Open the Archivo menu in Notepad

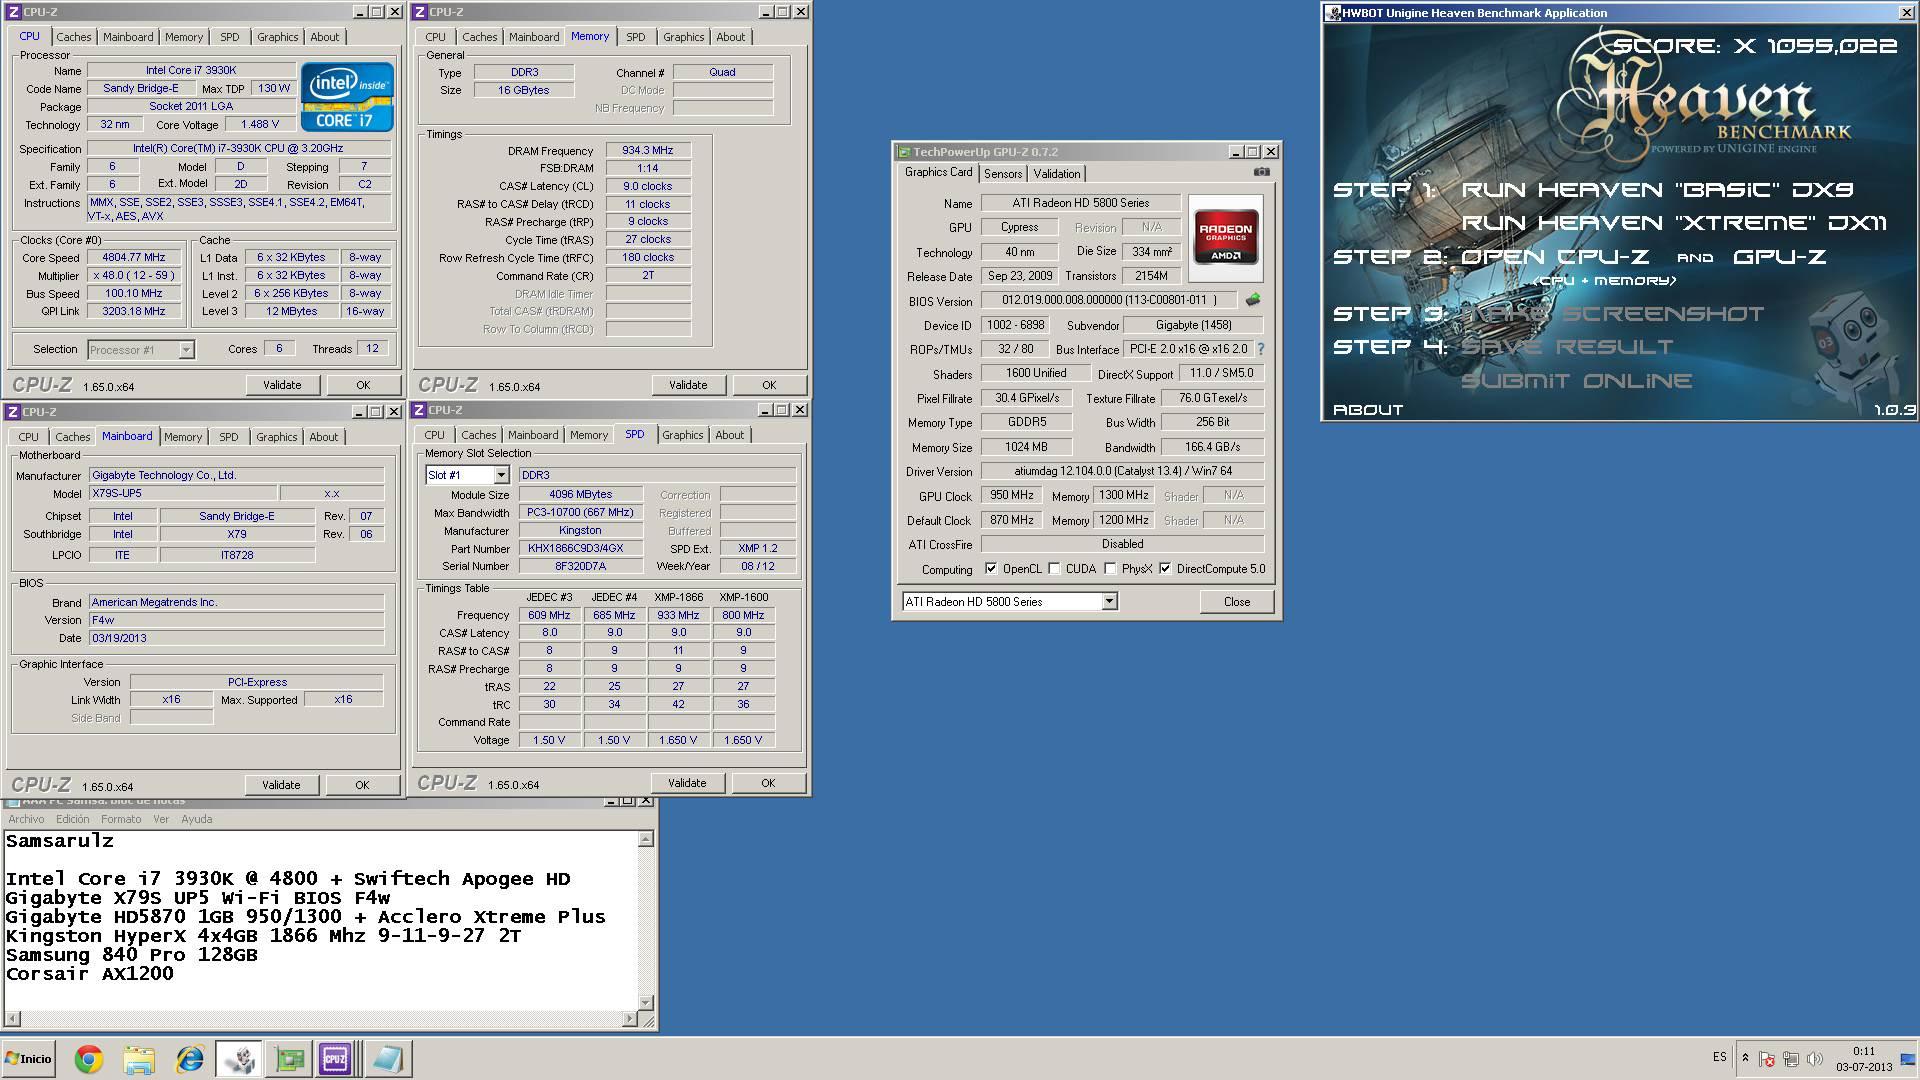coord(26,819)
